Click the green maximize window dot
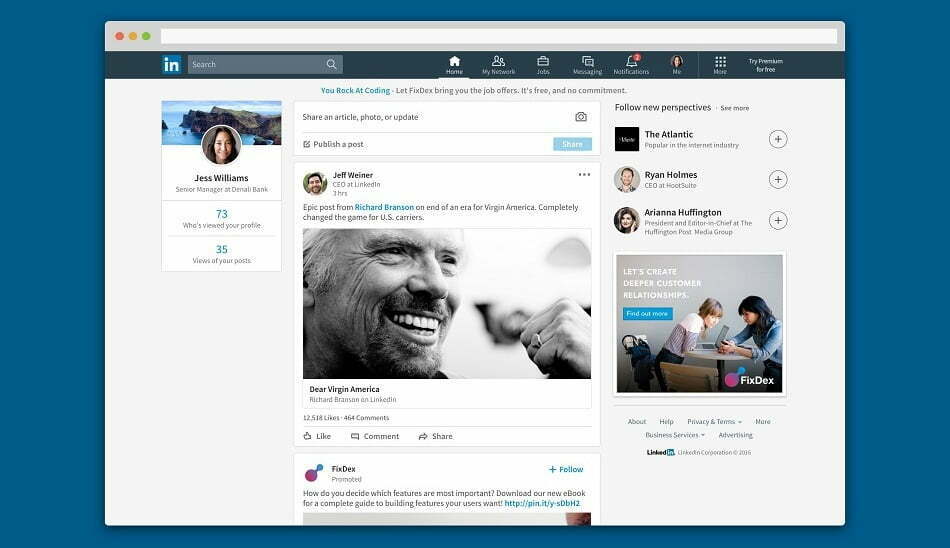The height and width of the screenshot is (548, 950). [x=146, y=36]
